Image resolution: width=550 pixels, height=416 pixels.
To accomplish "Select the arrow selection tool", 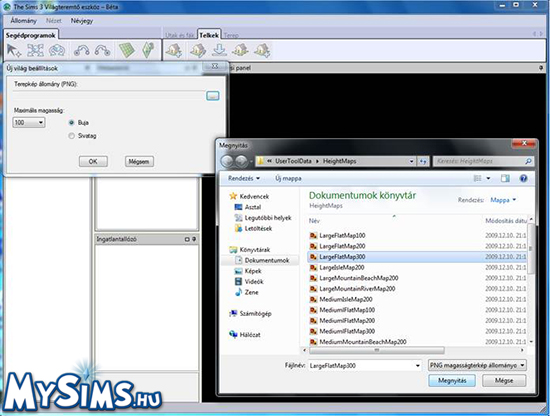I will pyautogui.click(x=14, y=51).
